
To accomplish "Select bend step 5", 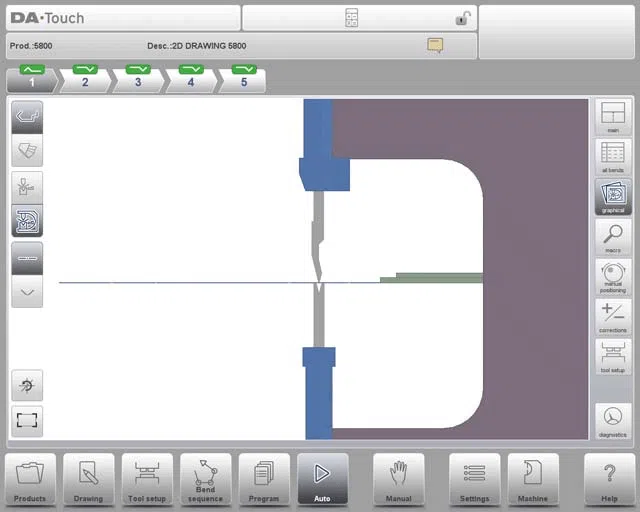I will [243, 79].
